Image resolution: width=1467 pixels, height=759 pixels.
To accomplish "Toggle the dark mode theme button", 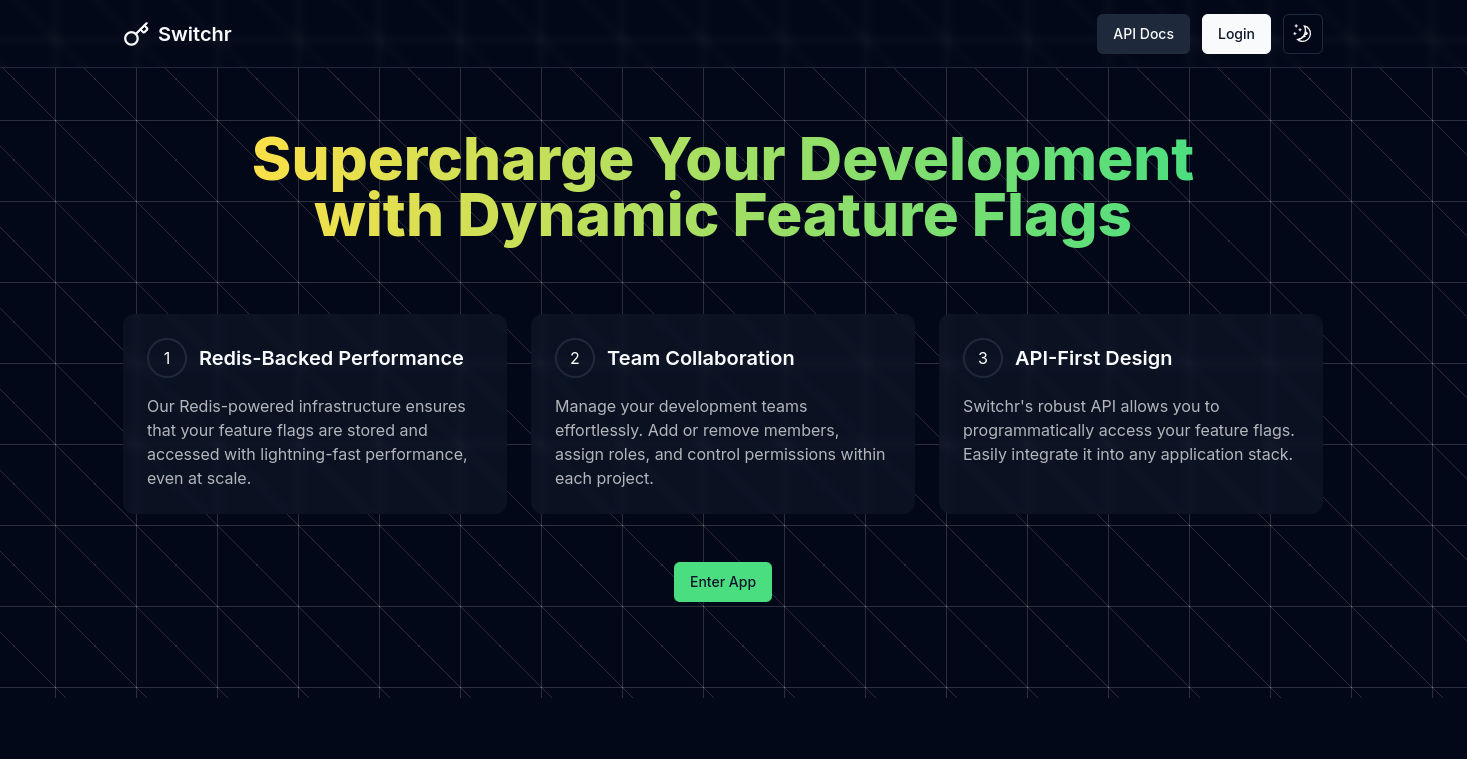I will pos(1302,34).
